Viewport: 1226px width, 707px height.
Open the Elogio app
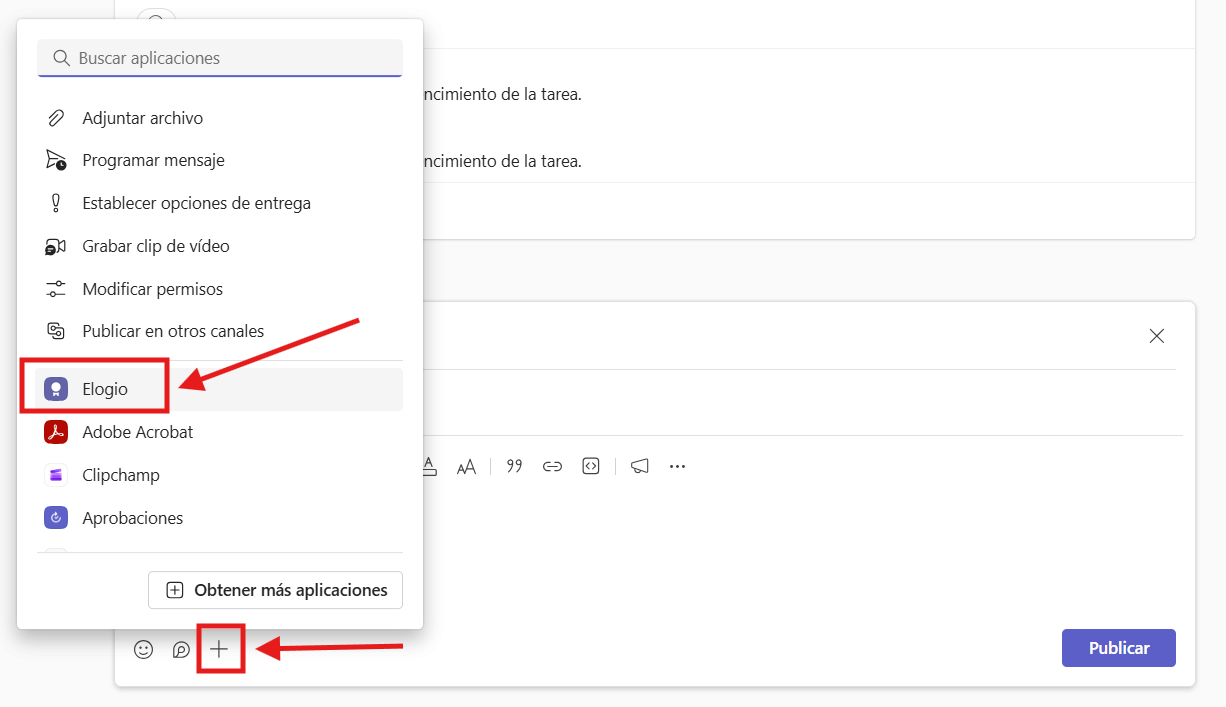coord(219,389)
